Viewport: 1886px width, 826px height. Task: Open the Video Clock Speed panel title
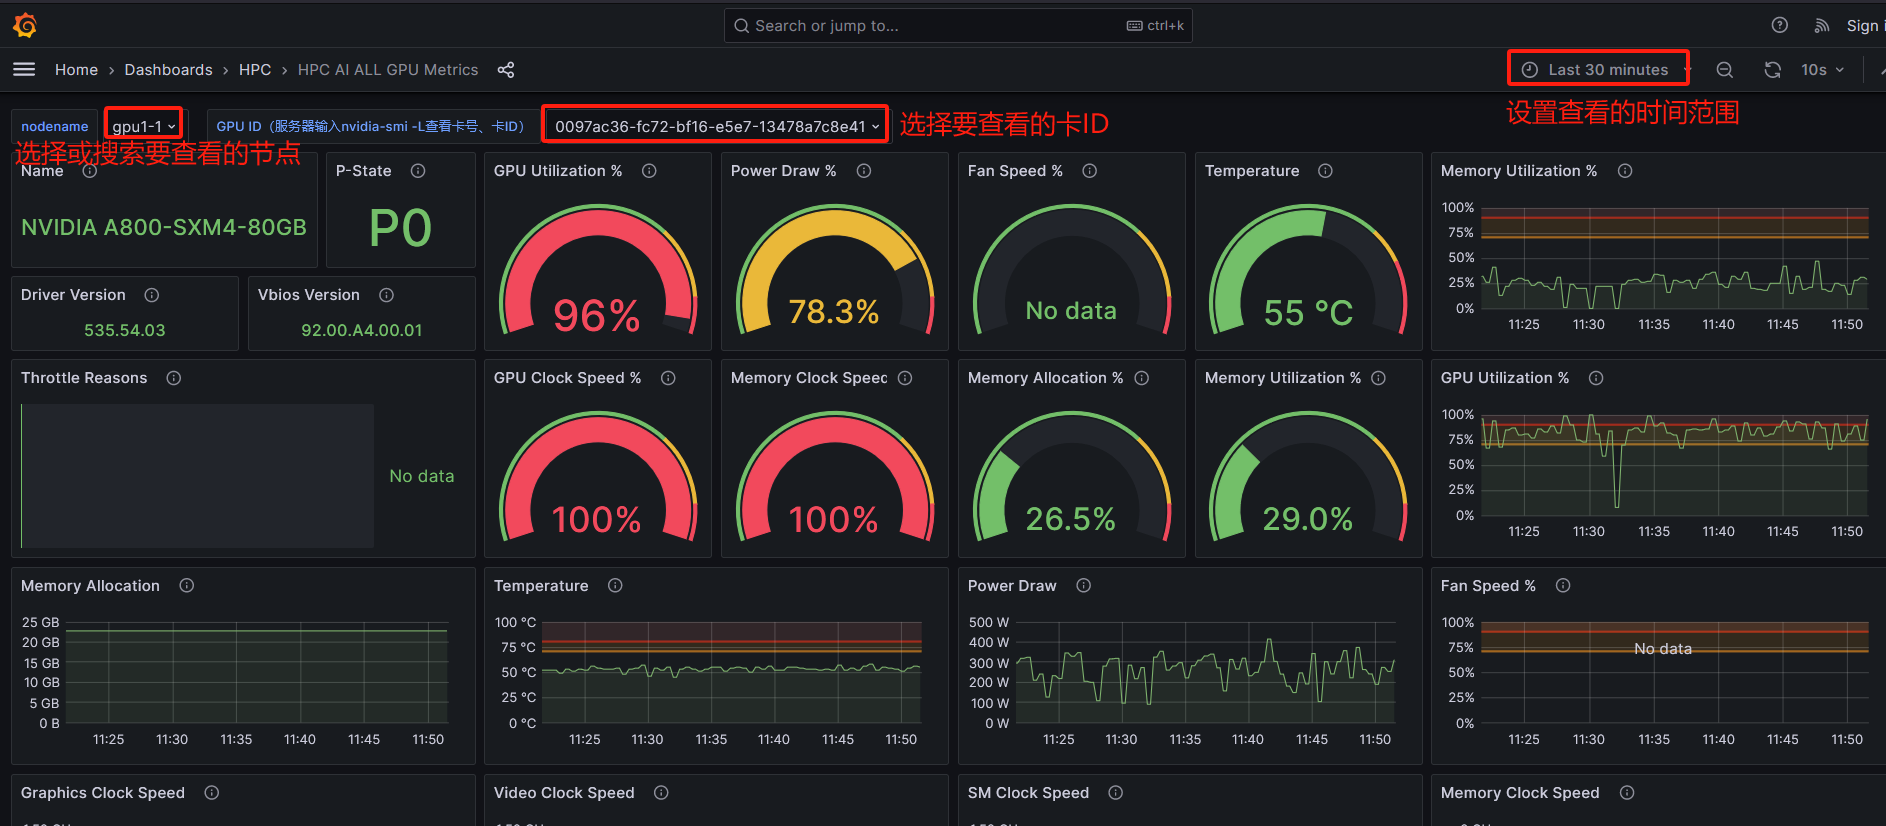tap(564, 793)
